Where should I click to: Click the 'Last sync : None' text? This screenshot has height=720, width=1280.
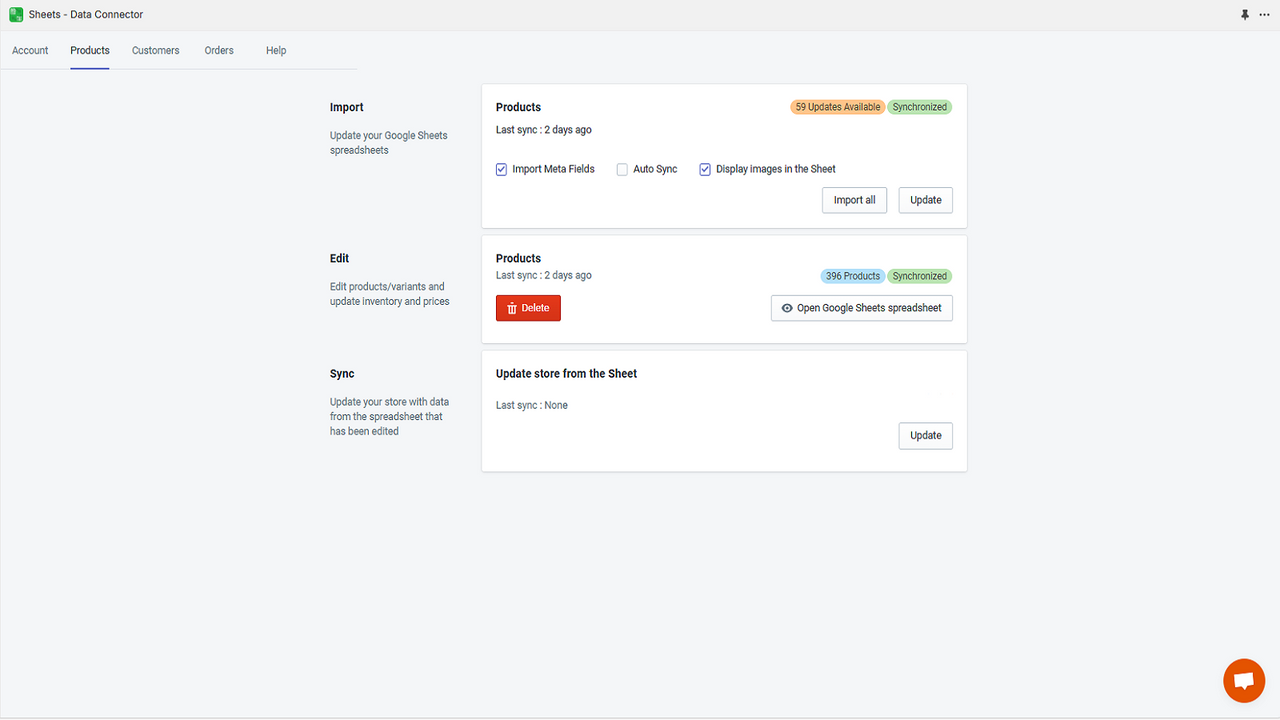(532, 405)
